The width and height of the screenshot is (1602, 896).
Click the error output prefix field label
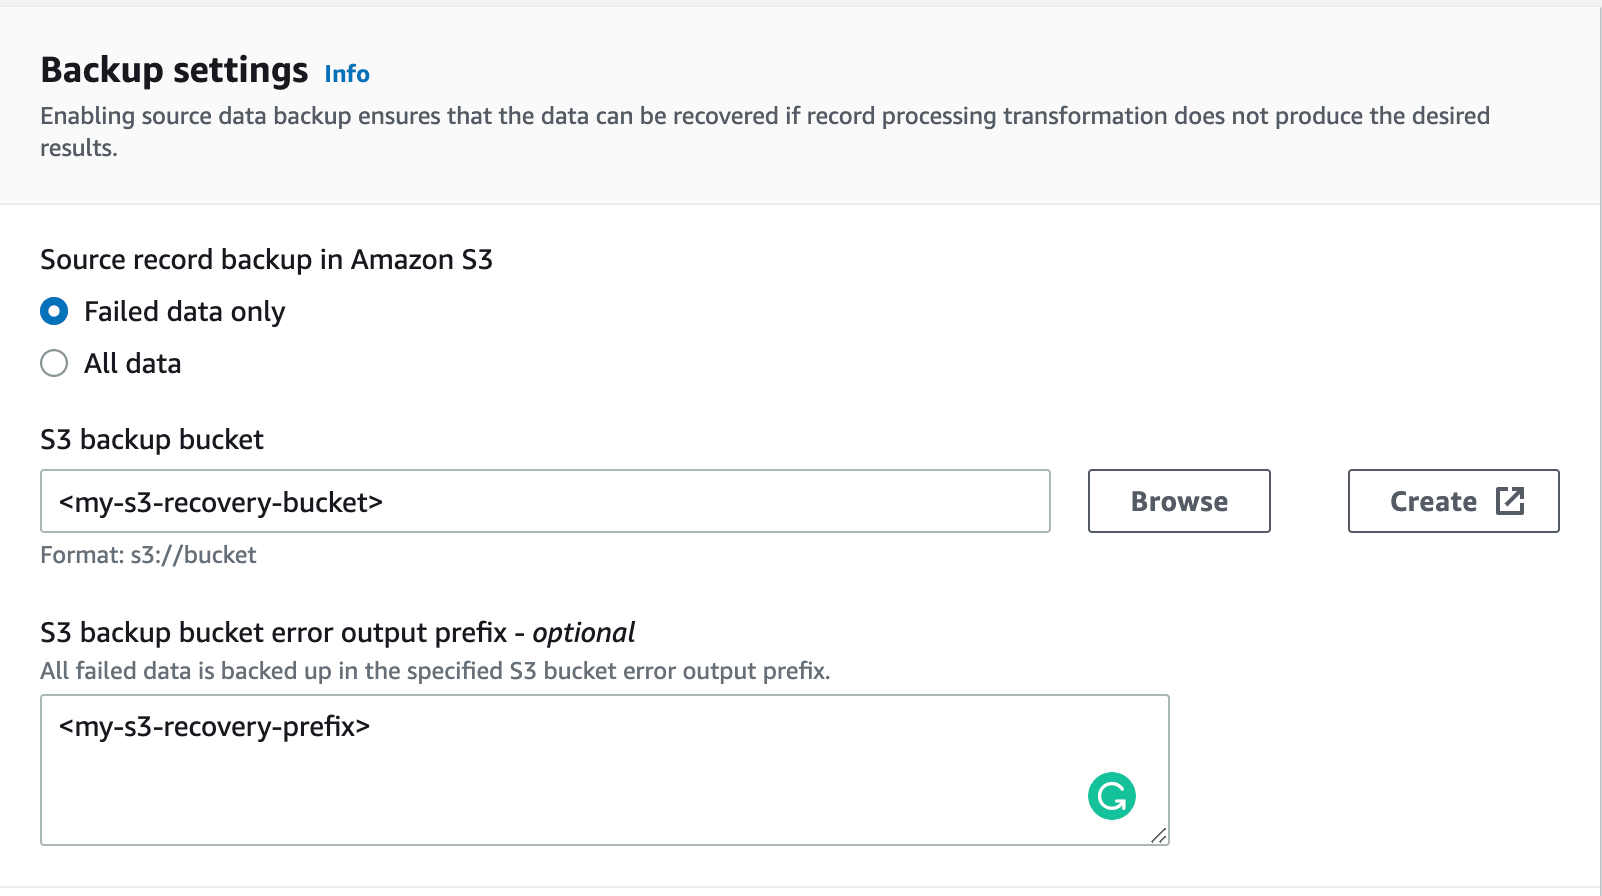pos(337,633)
